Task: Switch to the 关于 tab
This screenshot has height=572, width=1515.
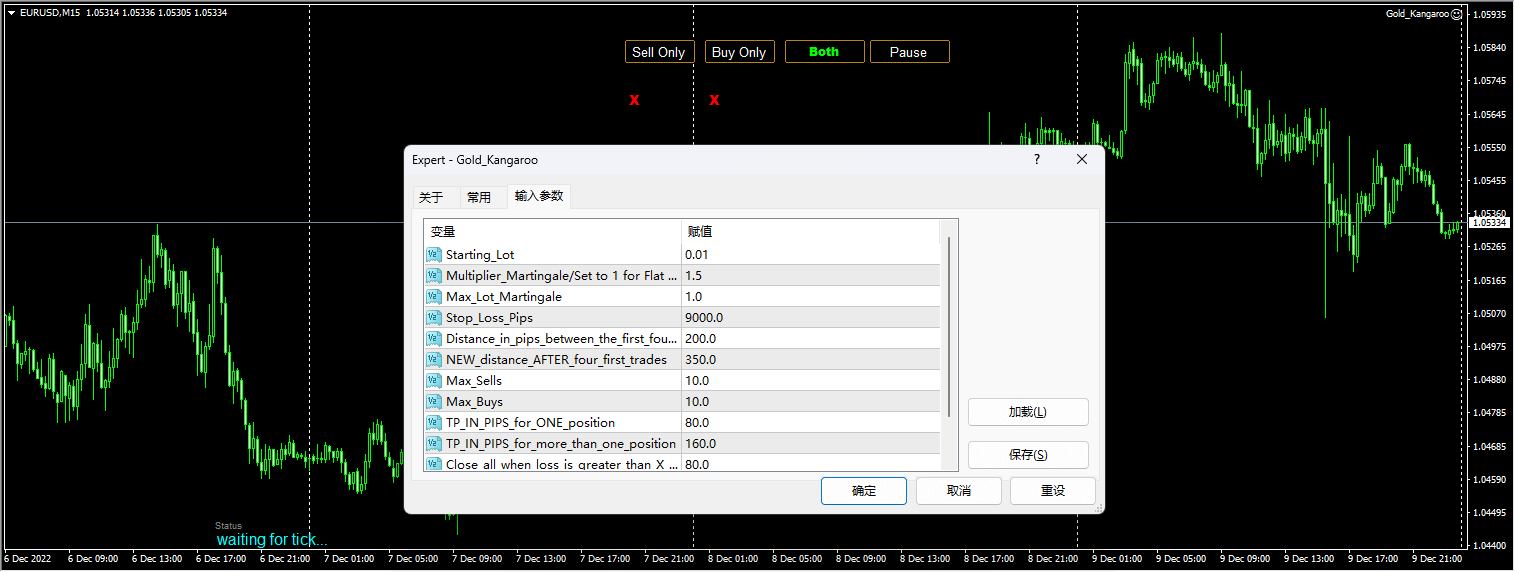Action: click(431, 197)
